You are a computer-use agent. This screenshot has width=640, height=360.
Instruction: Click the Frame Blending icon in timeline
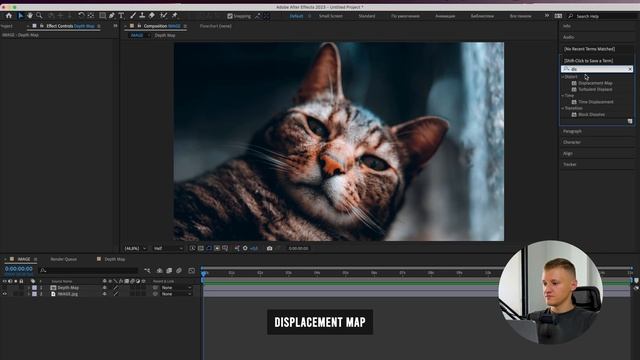pos(169,270)
